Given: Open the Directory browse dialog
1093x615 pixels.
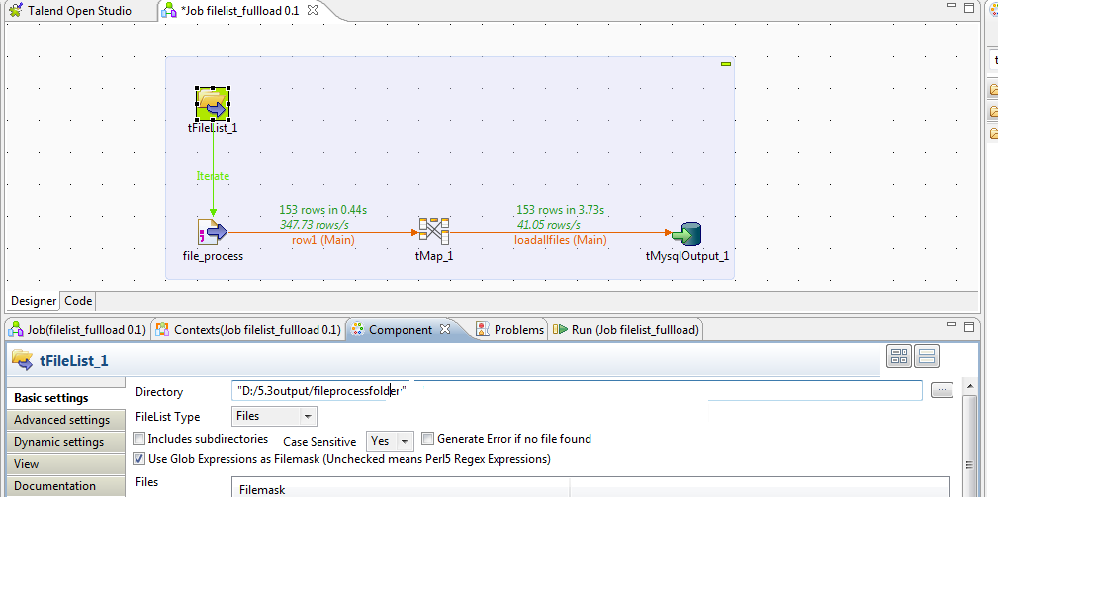Looking at the screenshot, I should click(941, 390).
